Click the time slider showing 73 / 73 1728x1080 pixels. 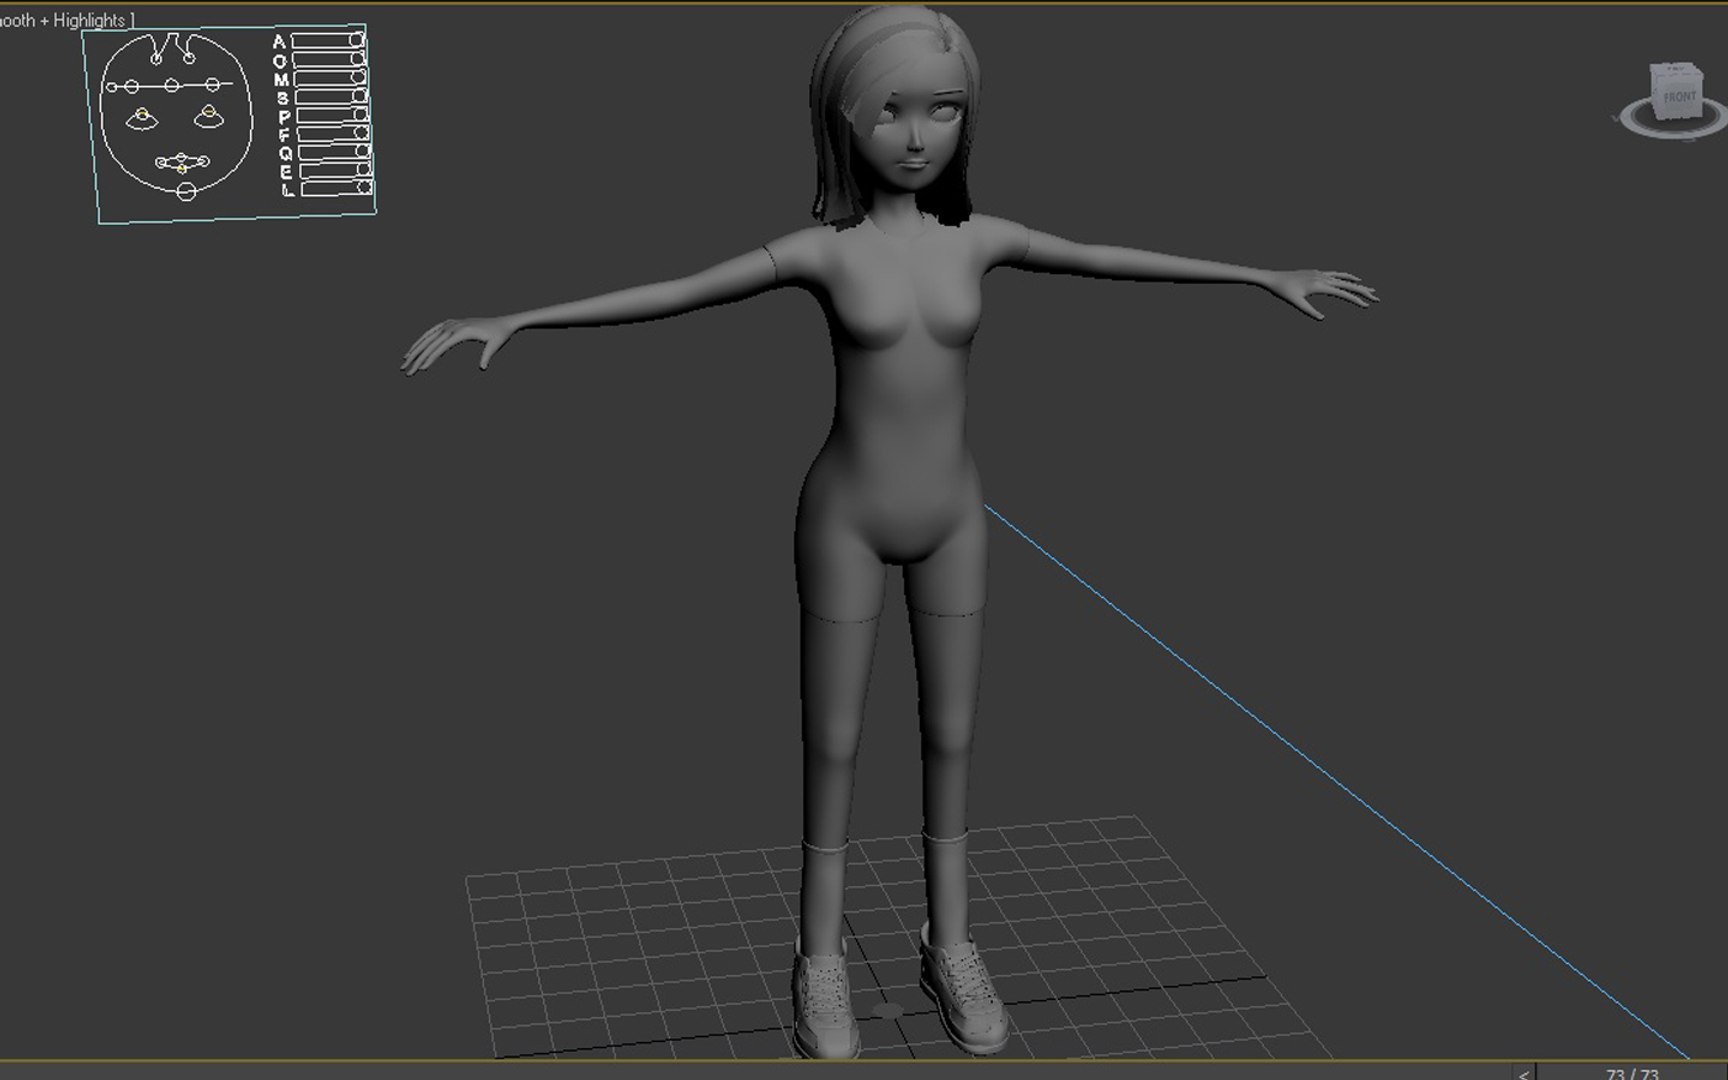click(1630, 1074)
